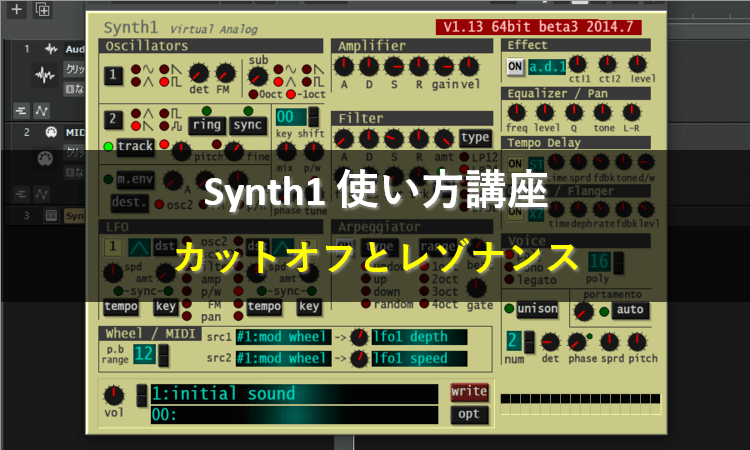Click the add track plus icon
The height and width of the screenshot is (450, 750).
16,9
